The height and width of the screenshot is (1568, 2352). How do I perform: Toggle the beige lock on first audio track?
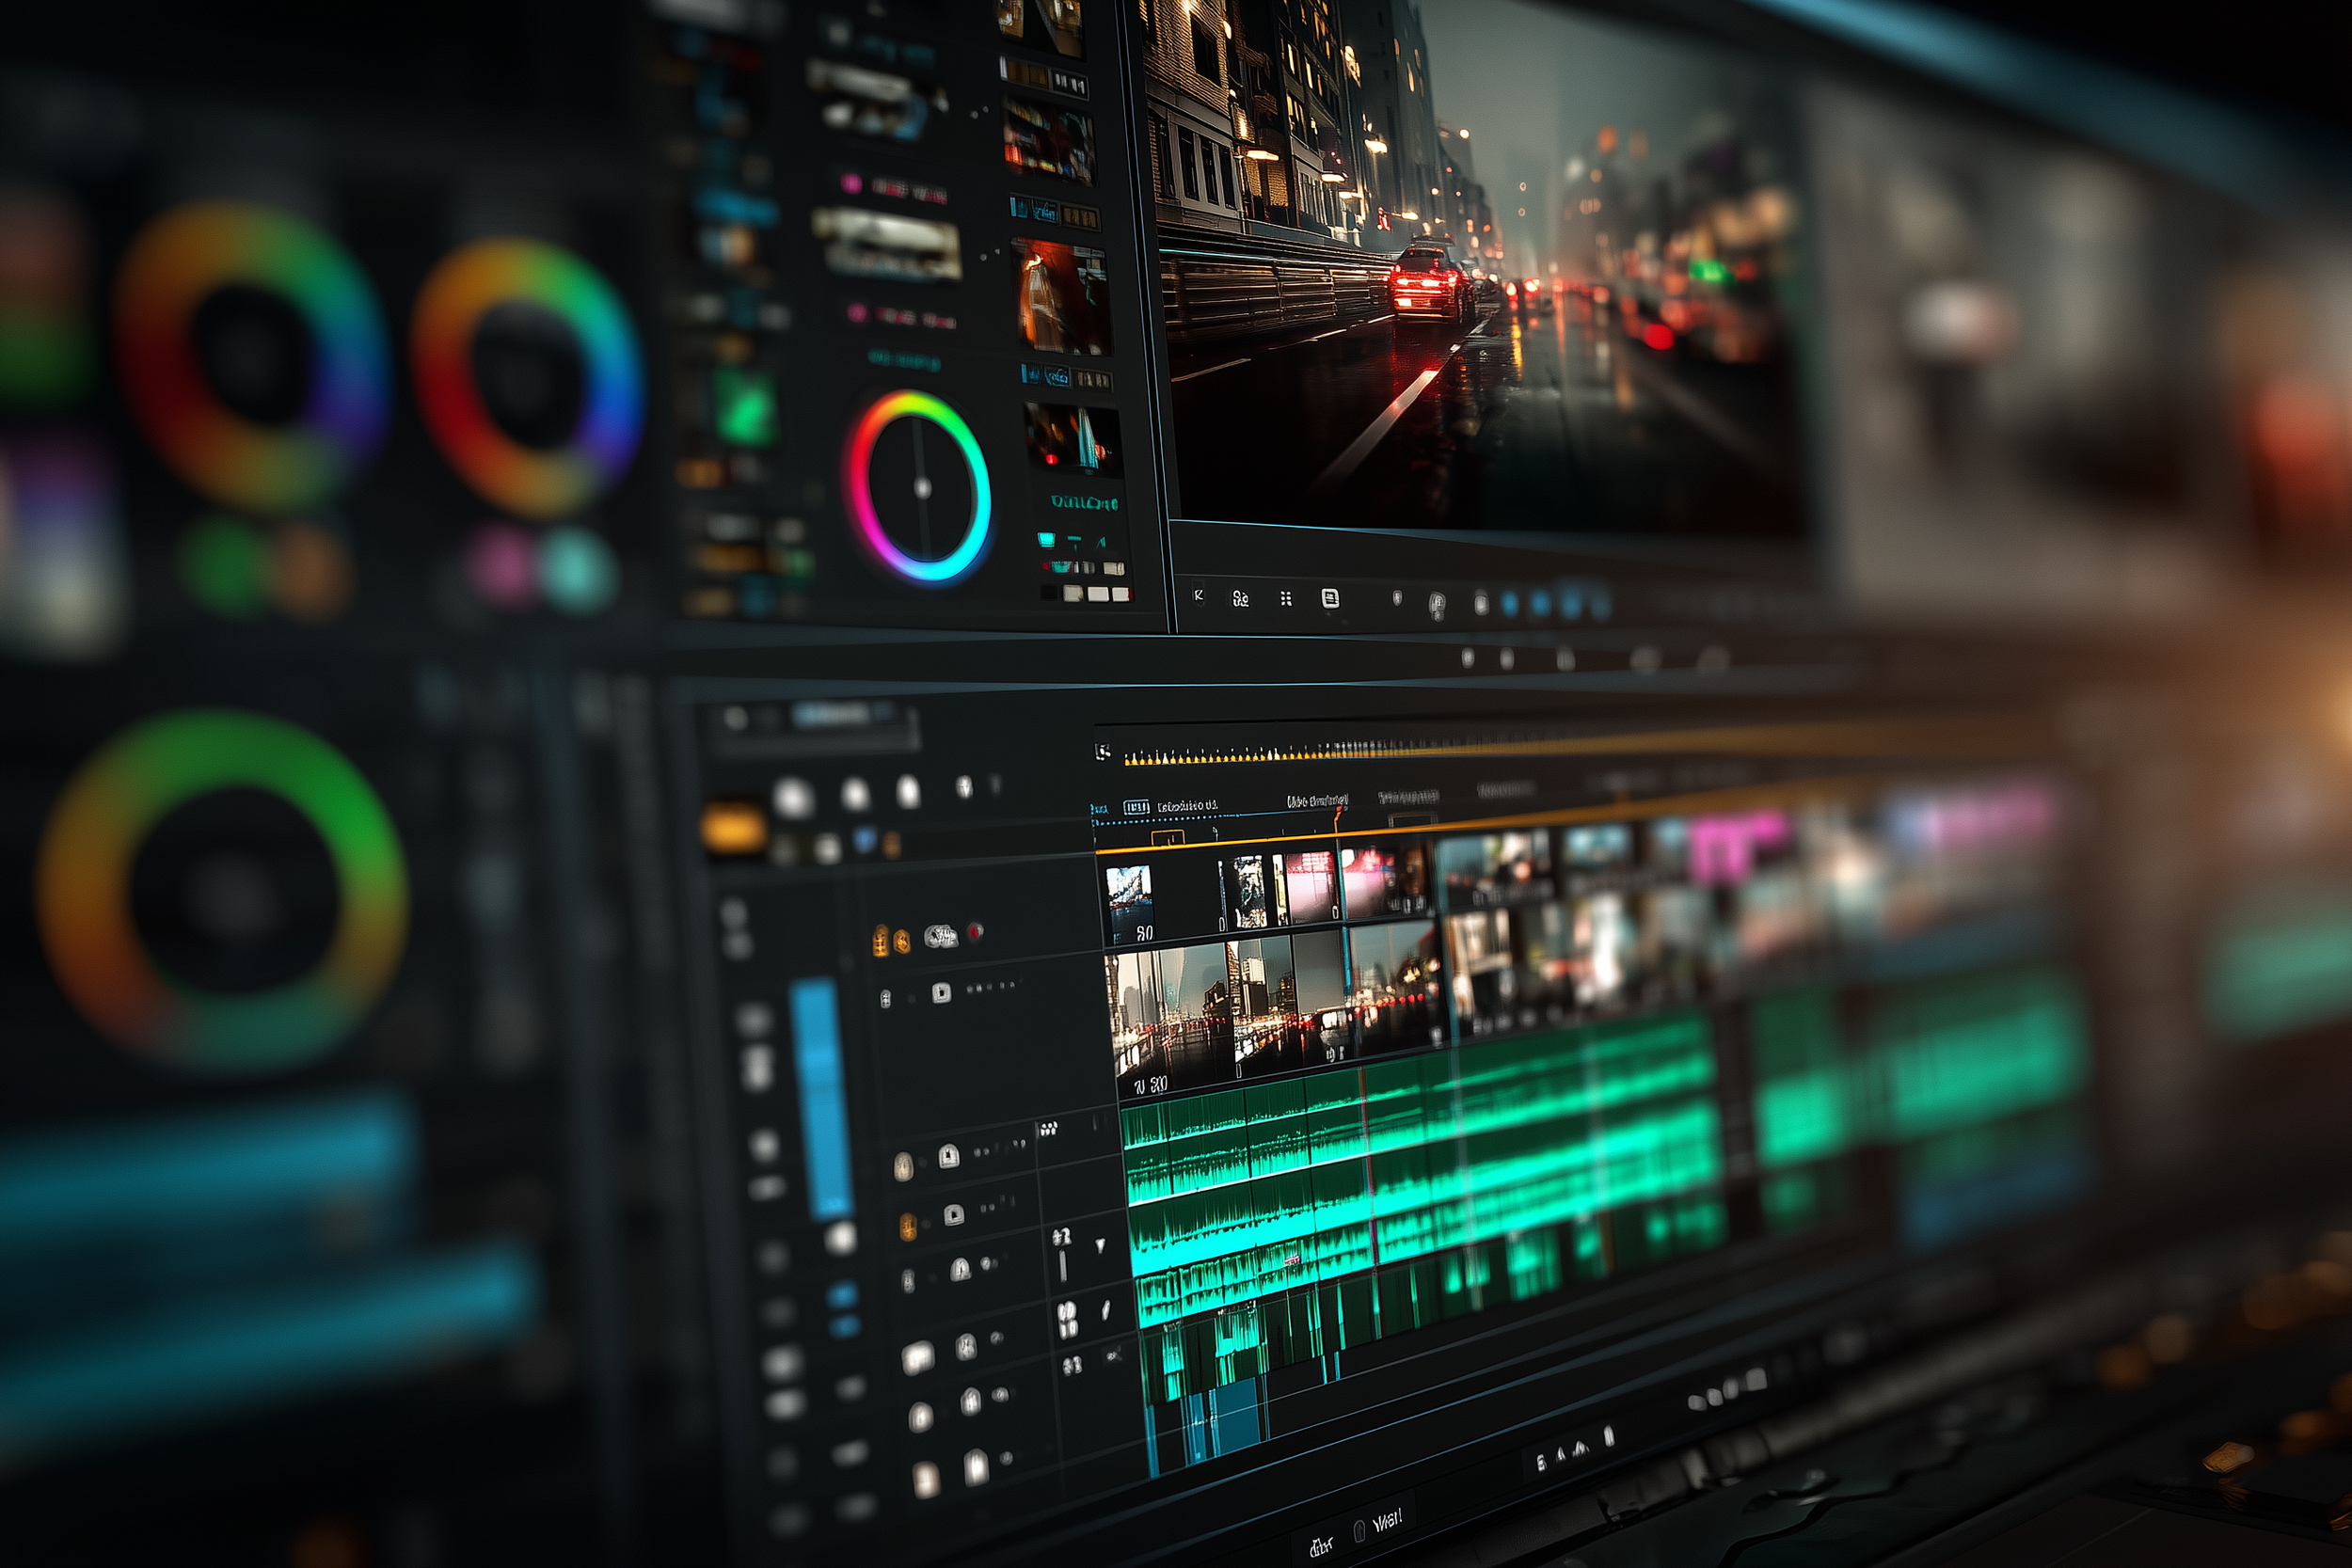coord(902,1166)
